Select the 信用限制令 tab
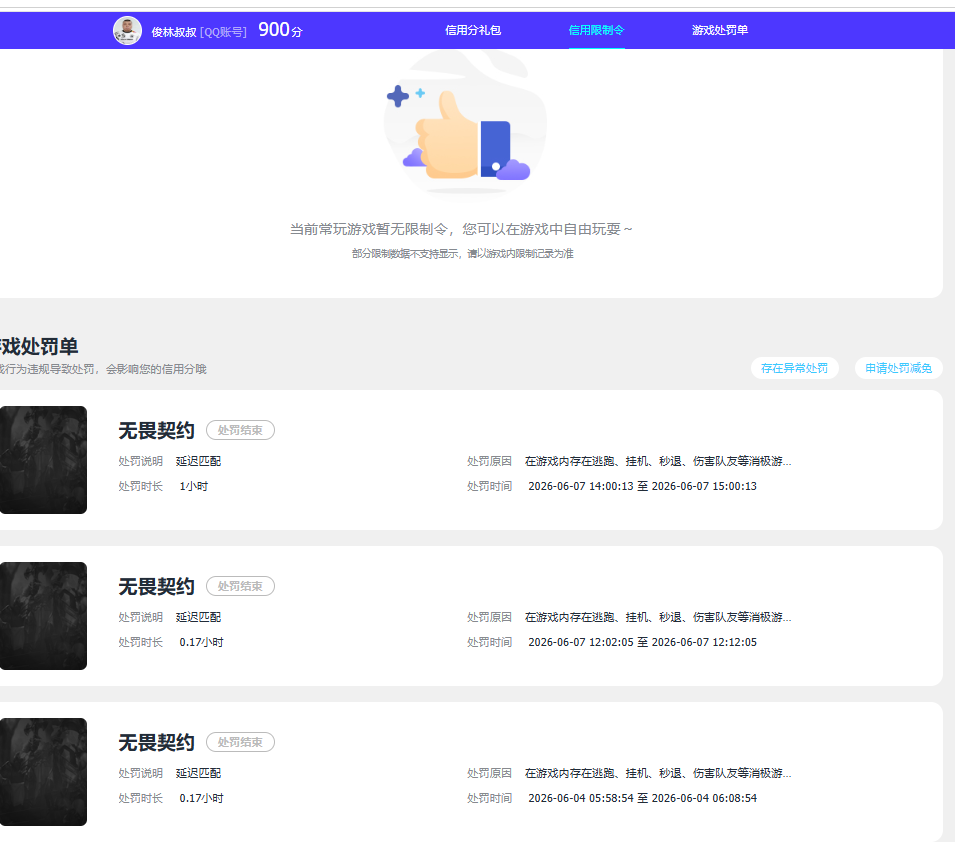This screenshot has height=842, width=955. [596, 30]
